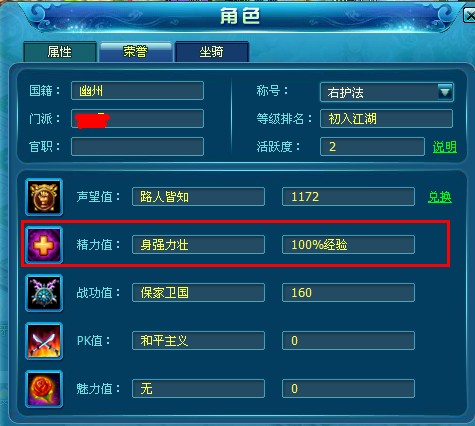Click the 兑换 exchange link
The height and width of the screenshot is (426, 475).
click(x=440, y=197)
